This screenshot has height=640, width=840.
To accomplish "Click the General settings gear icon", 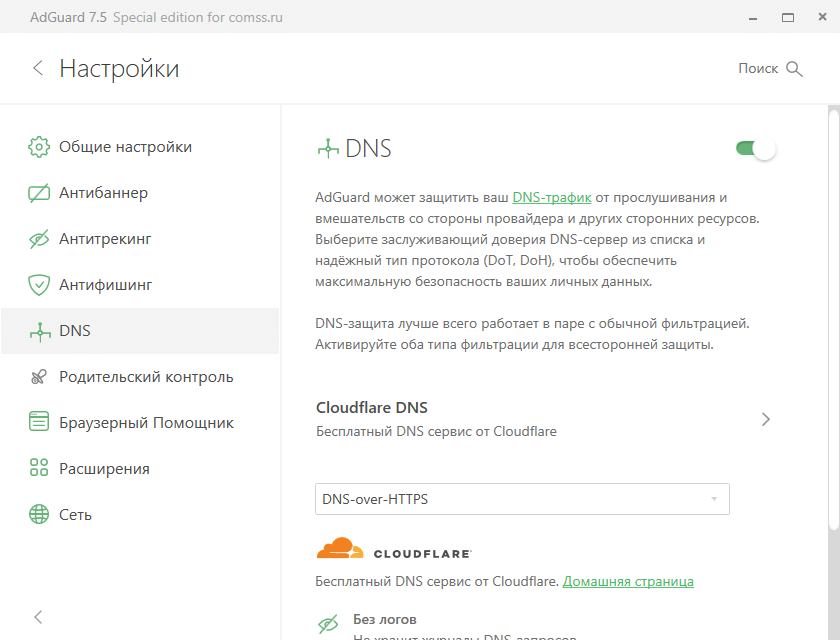I will pos(39,147).
